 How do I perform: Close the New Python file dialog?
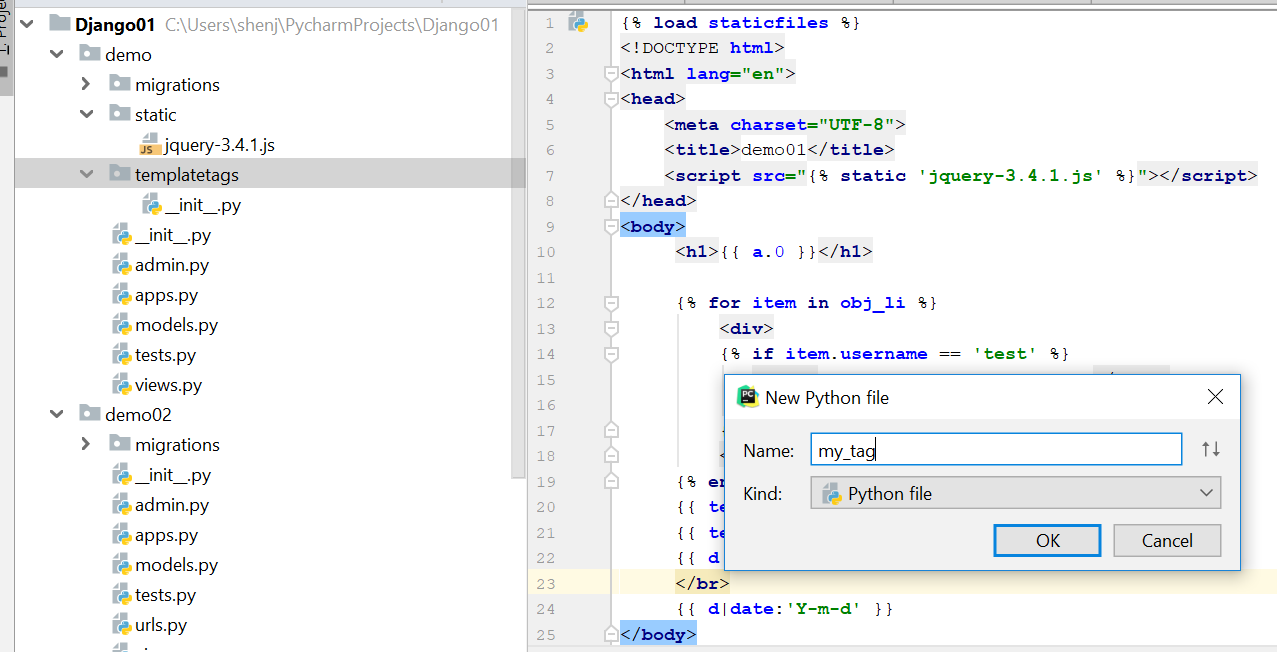tap(1215, 397)
